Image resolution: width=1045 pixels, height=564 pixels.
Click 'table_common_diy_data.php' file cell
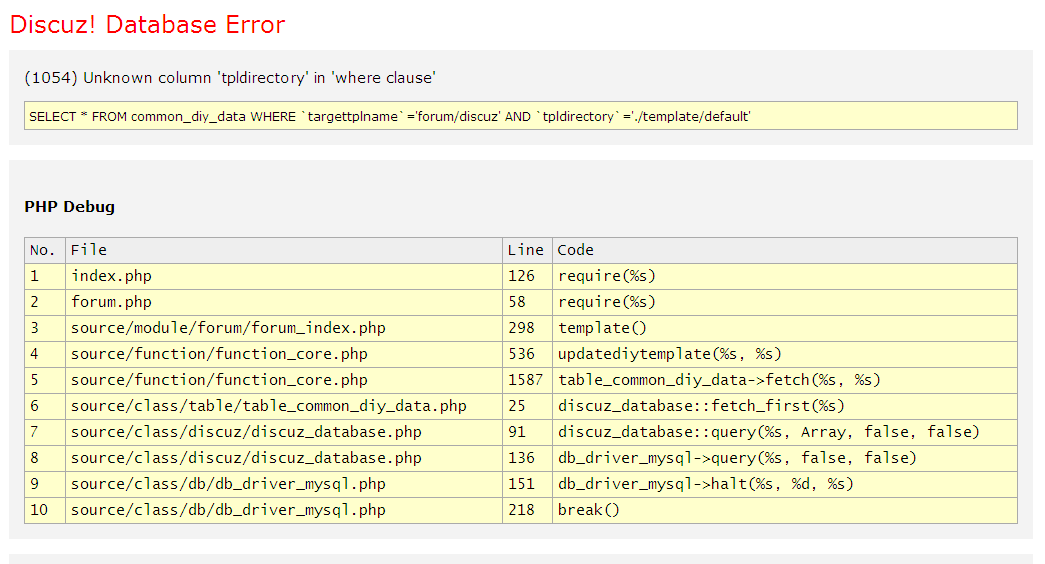click(x=284, y=406)
